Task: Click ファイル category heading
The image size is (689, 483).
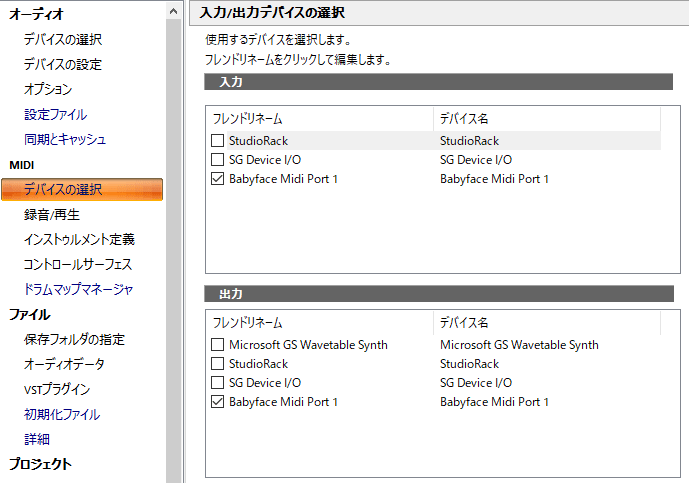Action: tap(29, 314)
